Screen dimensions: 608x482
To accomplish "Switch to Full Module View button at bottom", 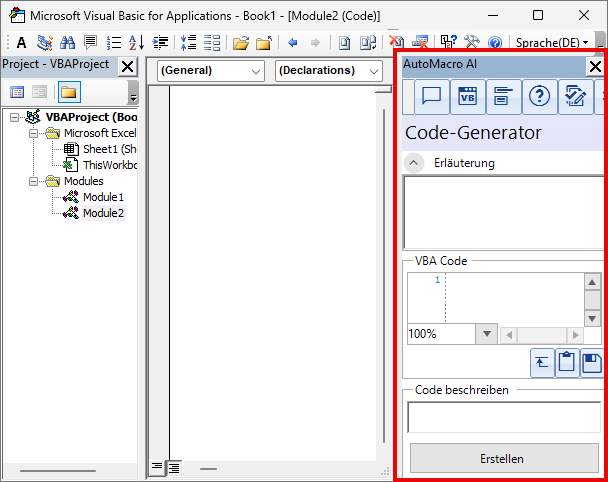I will (174, 468).
